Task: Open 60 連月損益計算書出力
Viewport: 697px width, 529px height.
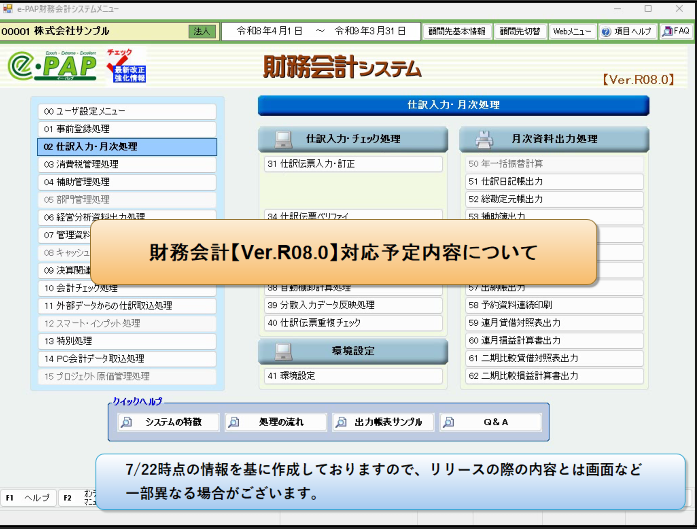Action: (554, 341)
